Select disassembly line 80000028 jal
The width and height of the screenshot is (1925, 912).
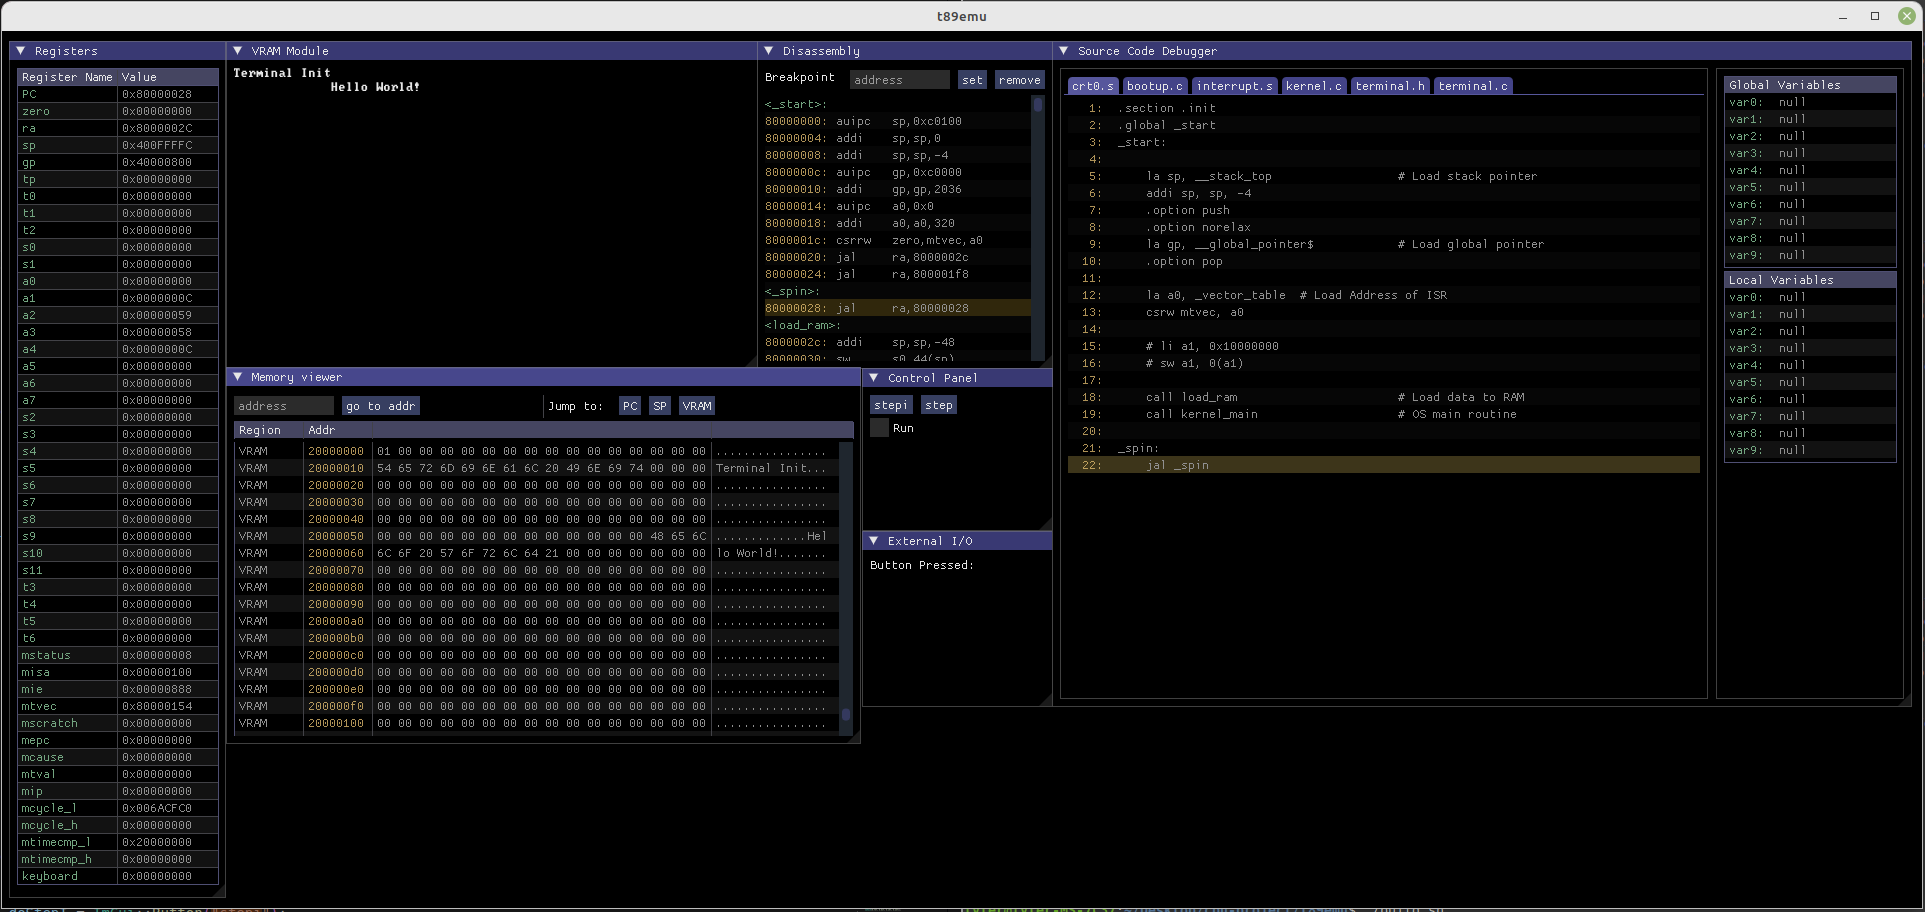897,308
